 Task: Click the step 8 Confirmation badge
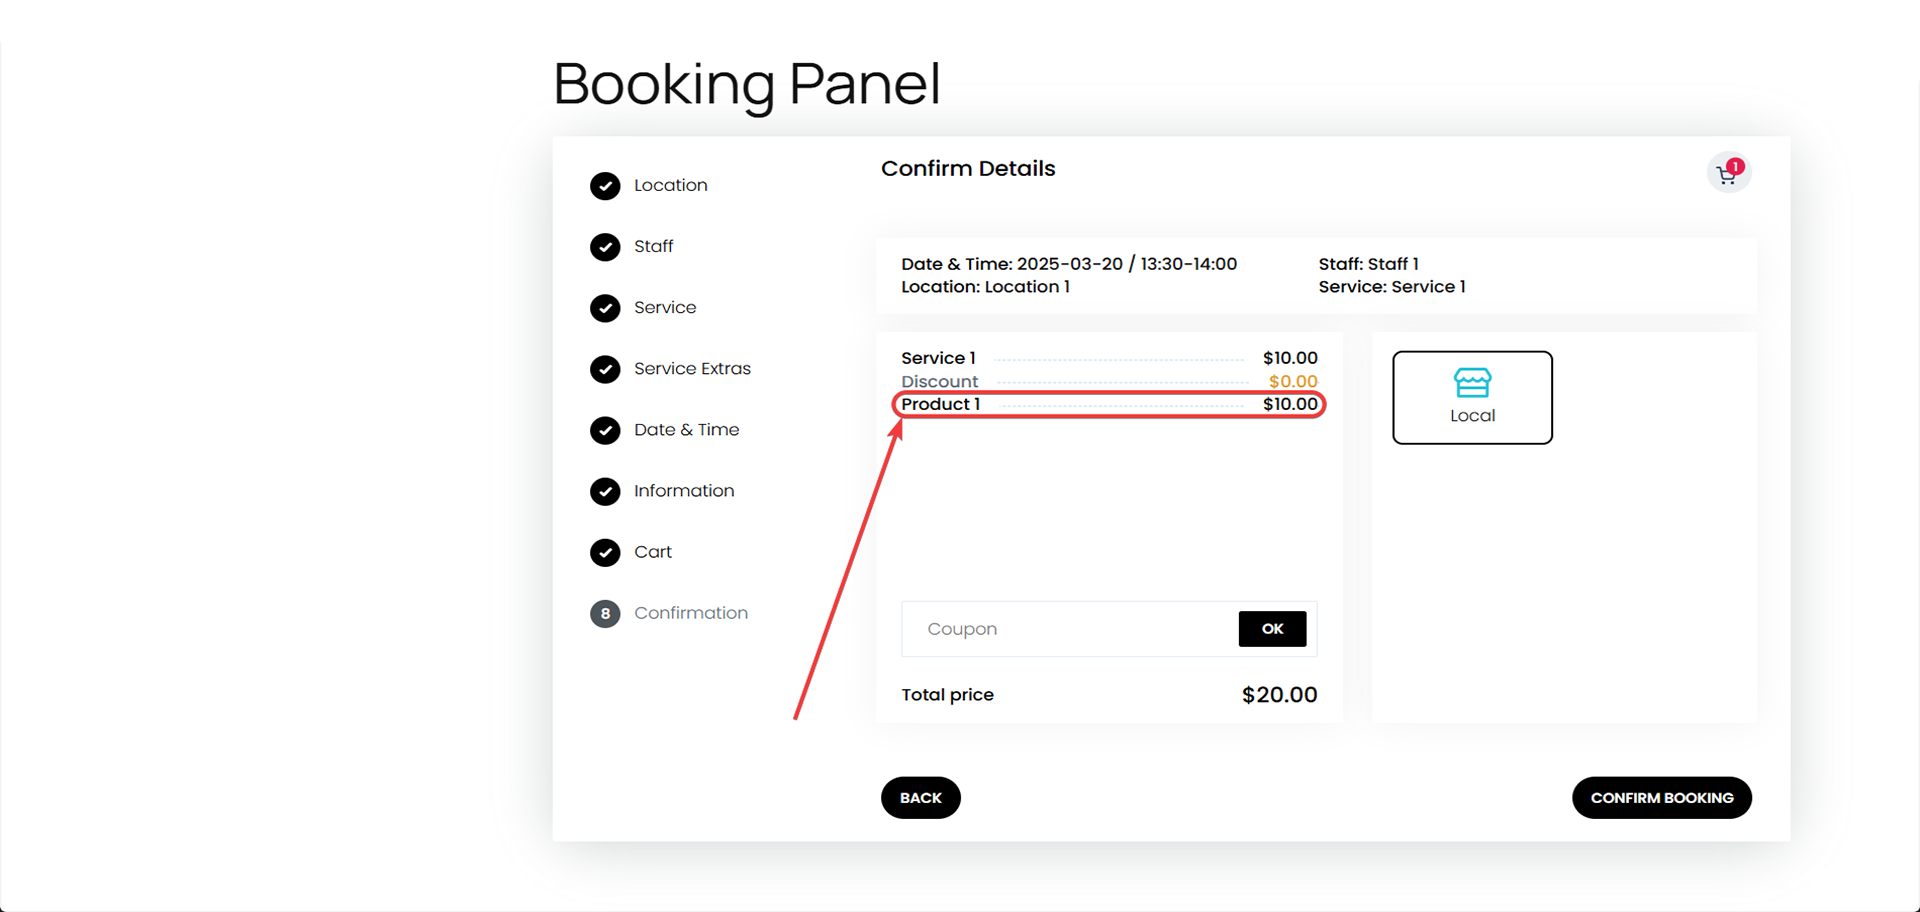pyautogui.click(x=605, y=613)
